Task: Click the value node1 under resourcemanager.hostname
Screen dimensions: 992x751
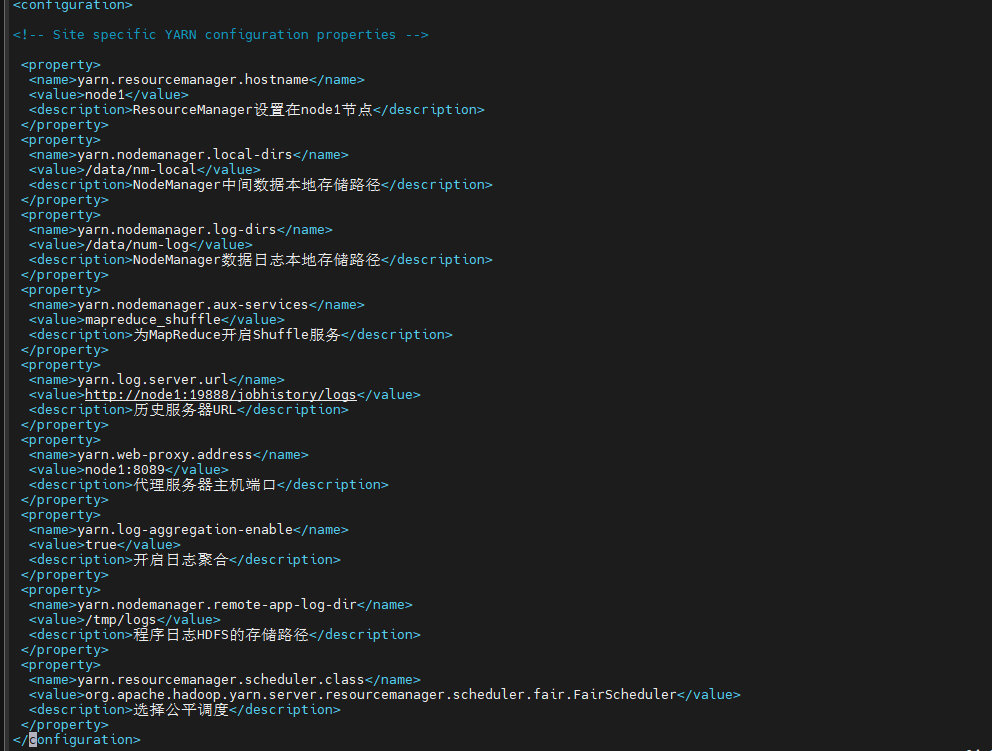Action: (x=105, y=95)
